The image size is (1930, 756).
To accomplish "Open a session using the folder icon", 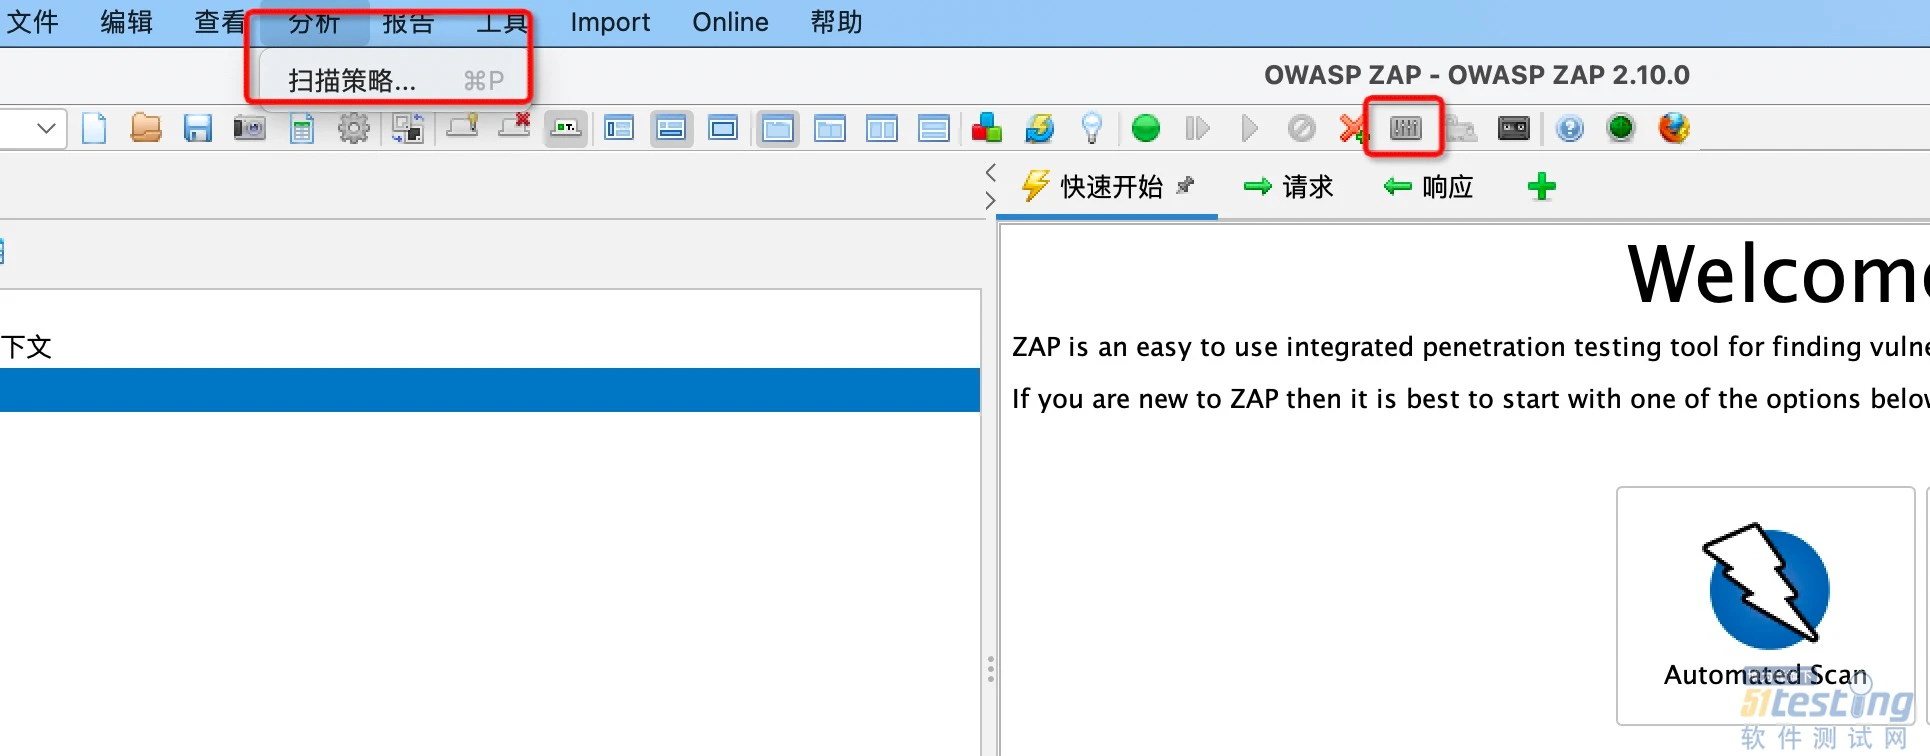I will tap(146, 128).
